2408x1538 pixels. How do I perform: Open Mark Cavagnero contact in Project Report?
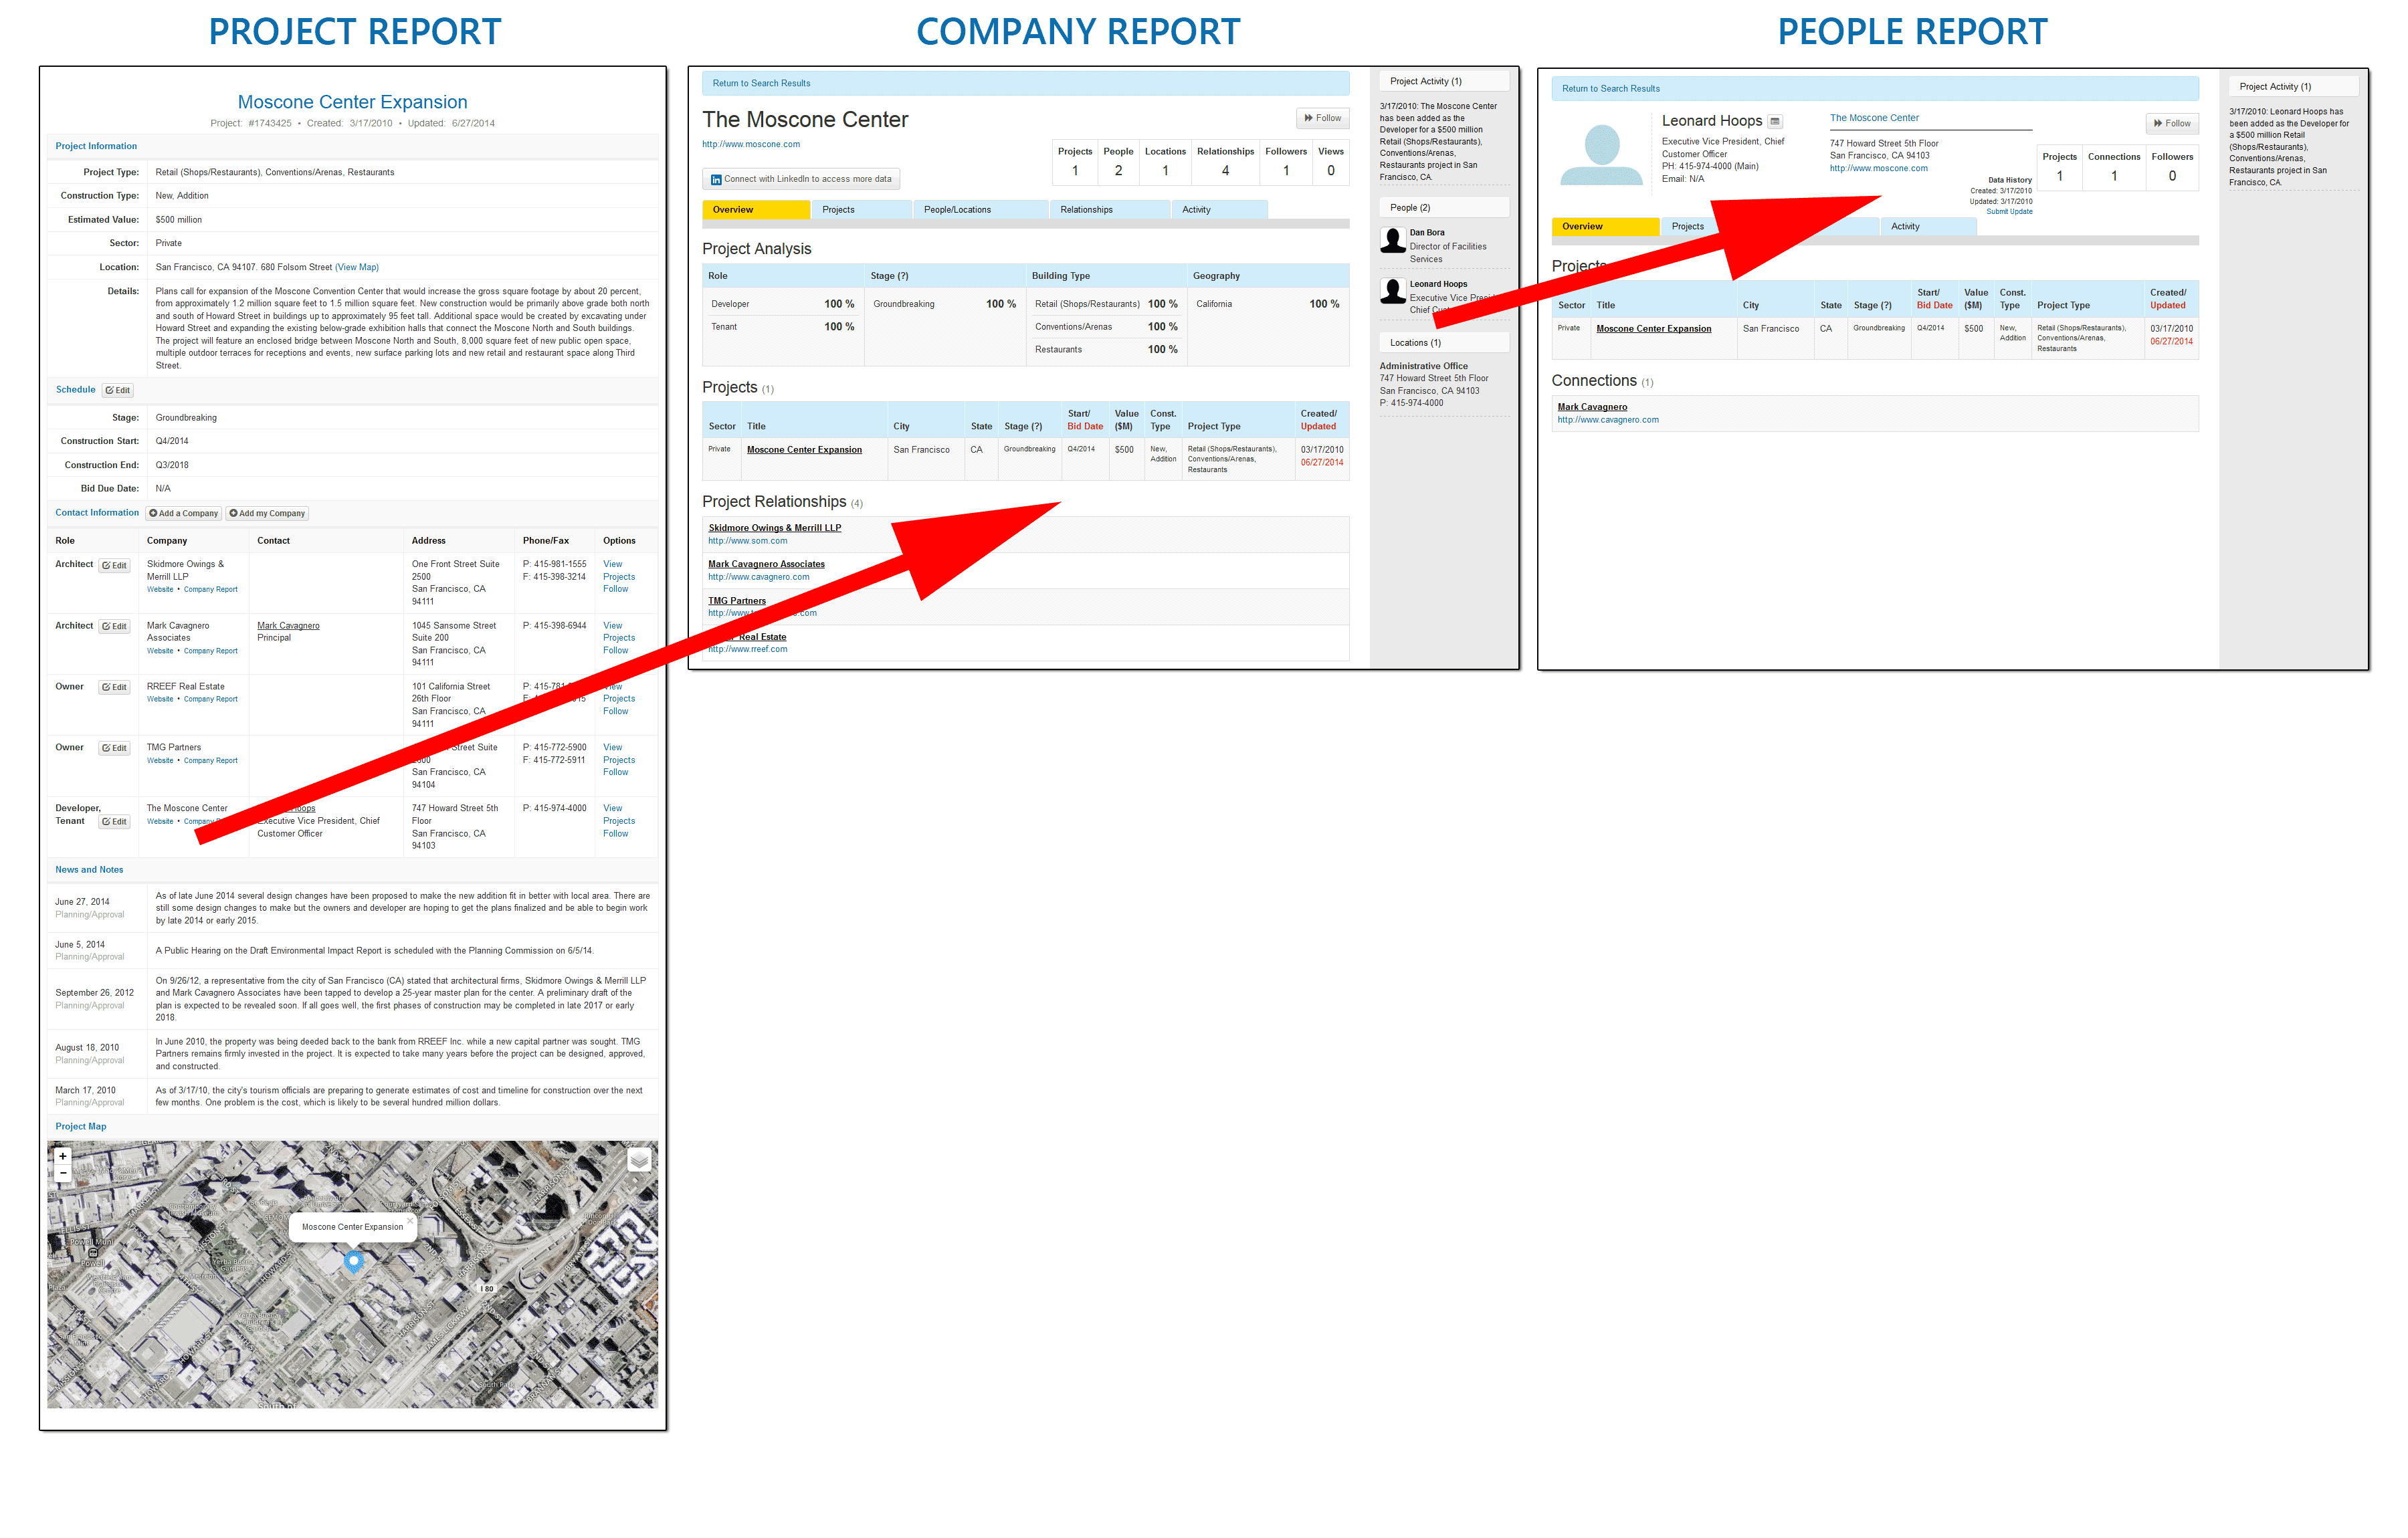coord(288,626)
